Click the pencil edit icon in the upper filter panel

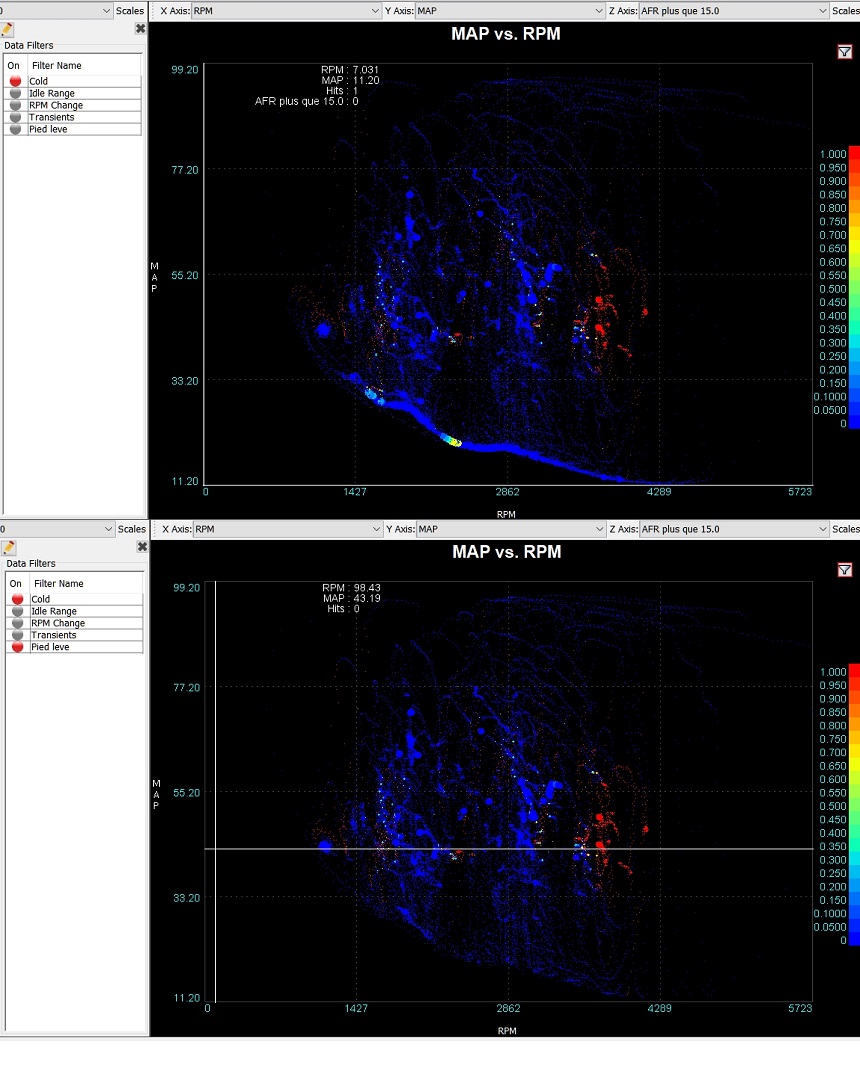tap(7, 30)
